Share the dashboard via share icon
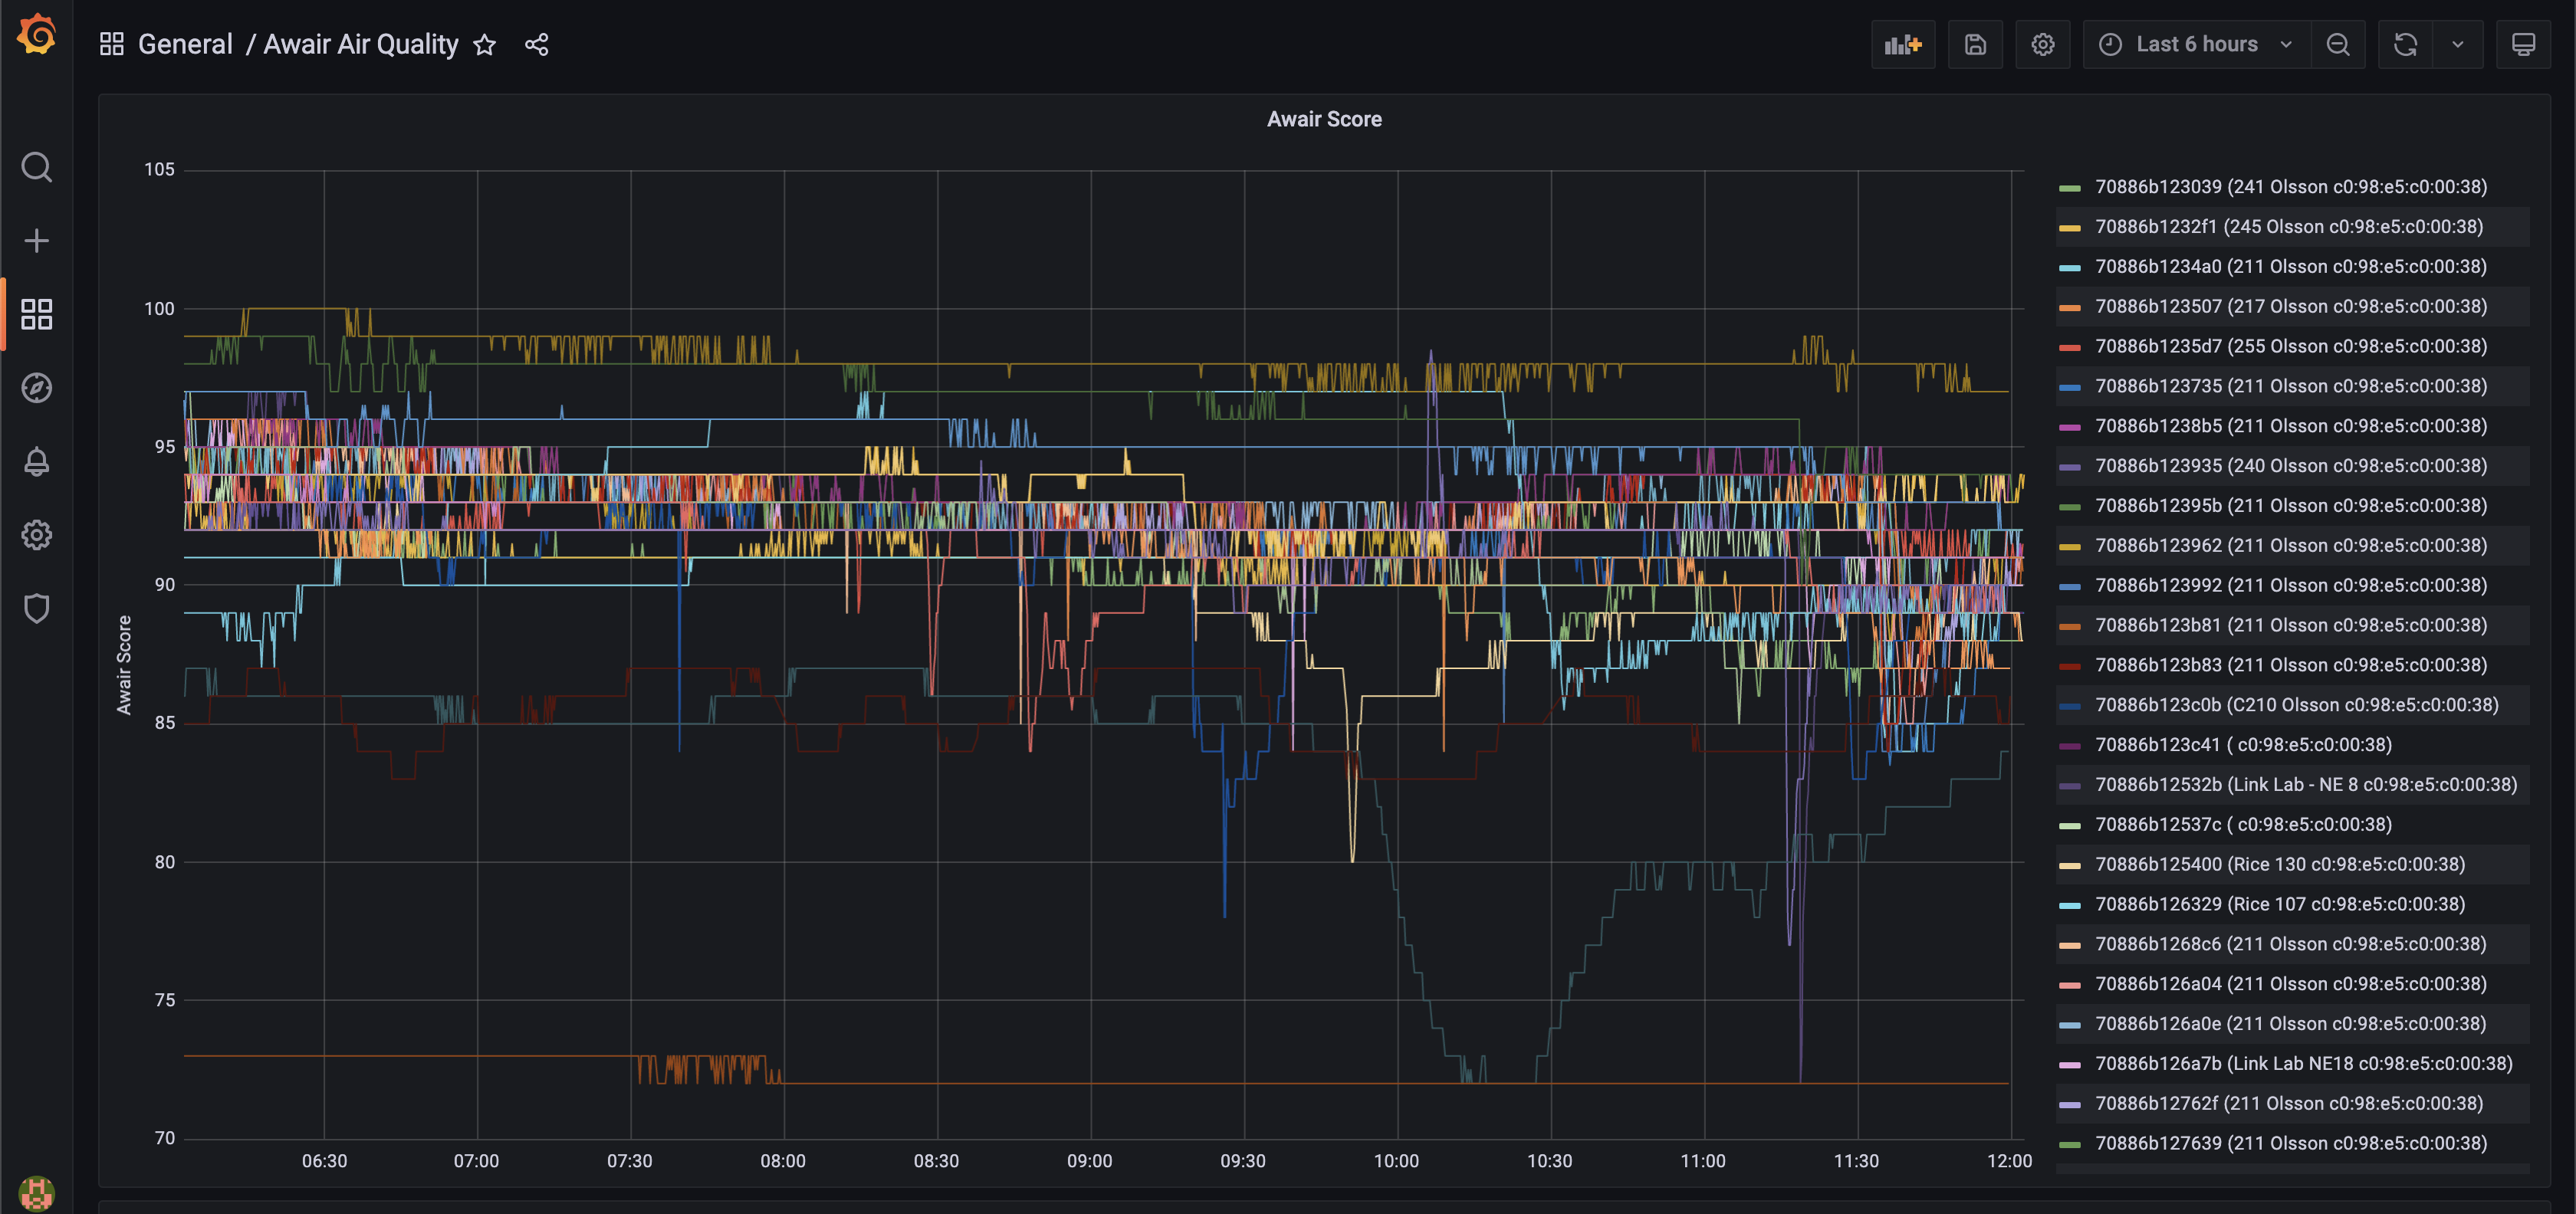The image size is (2576, 1214). coord(537,45)
